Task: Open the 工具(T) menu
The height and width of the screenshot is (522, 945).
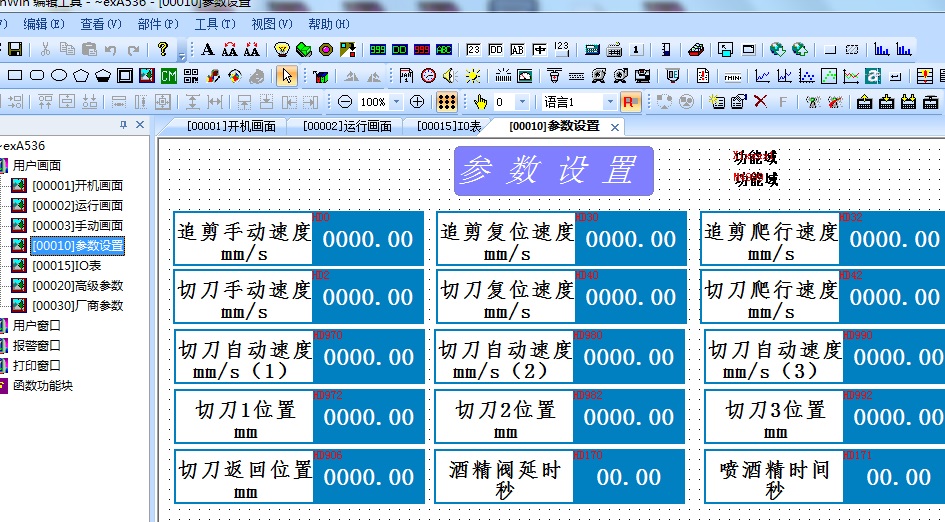Action: (215, 24)
